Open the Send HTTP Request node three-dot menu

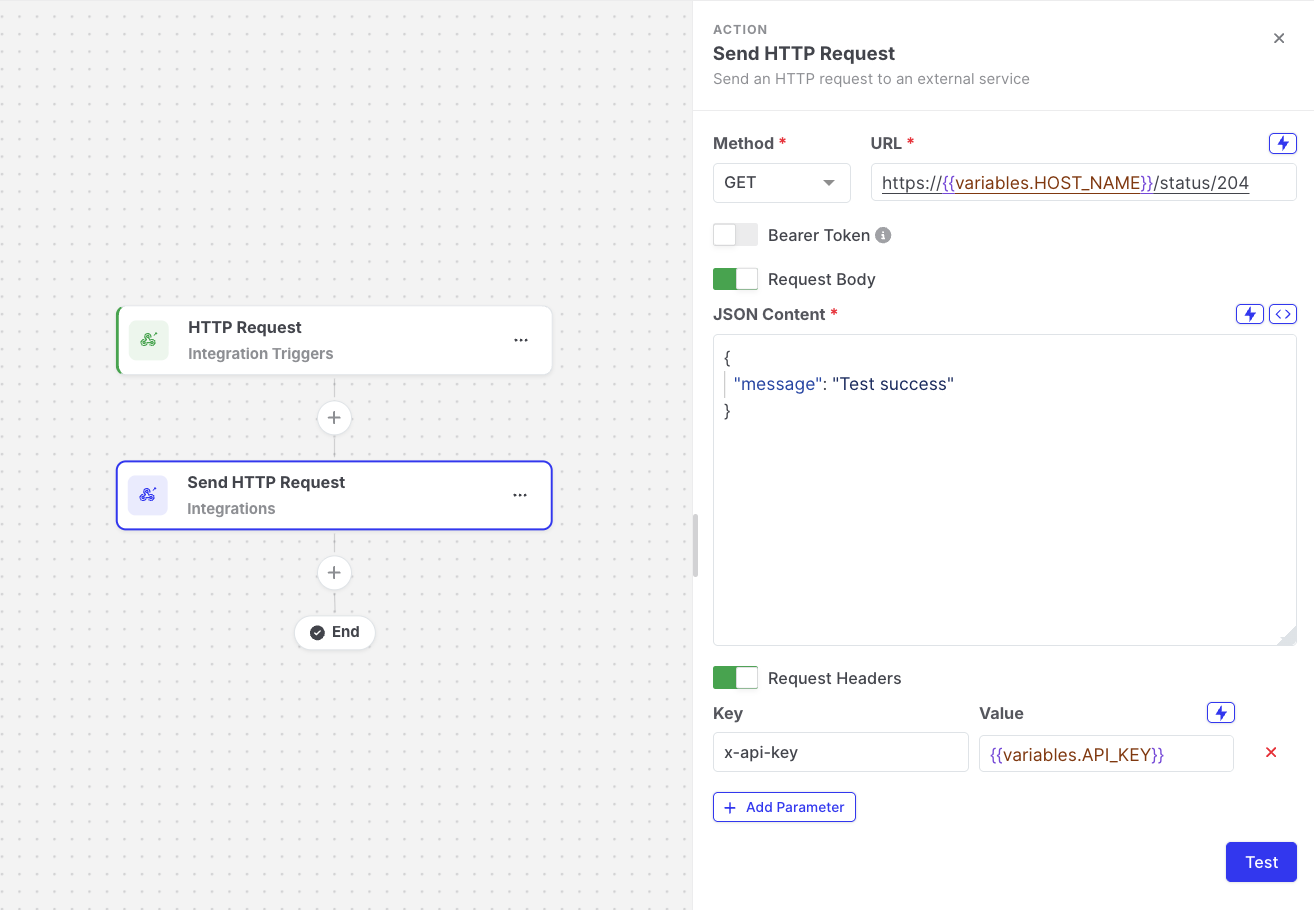(520, 495)
